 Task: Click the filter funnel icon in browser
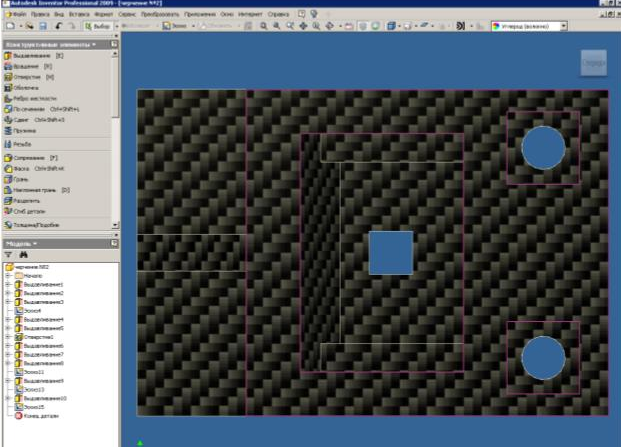(8, 255)
